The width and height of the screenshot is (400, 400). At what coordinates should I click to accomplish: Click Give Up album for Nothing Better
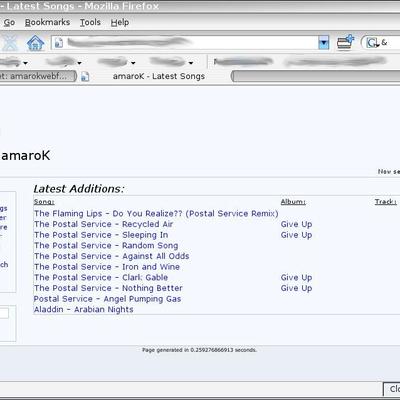[296, 288]
